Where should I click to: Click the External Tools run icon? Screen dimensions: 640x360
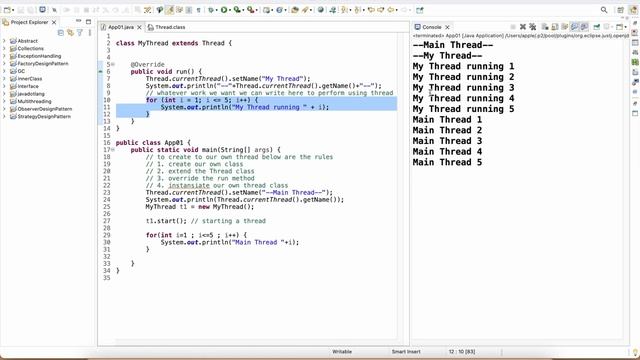pos(250,10)
